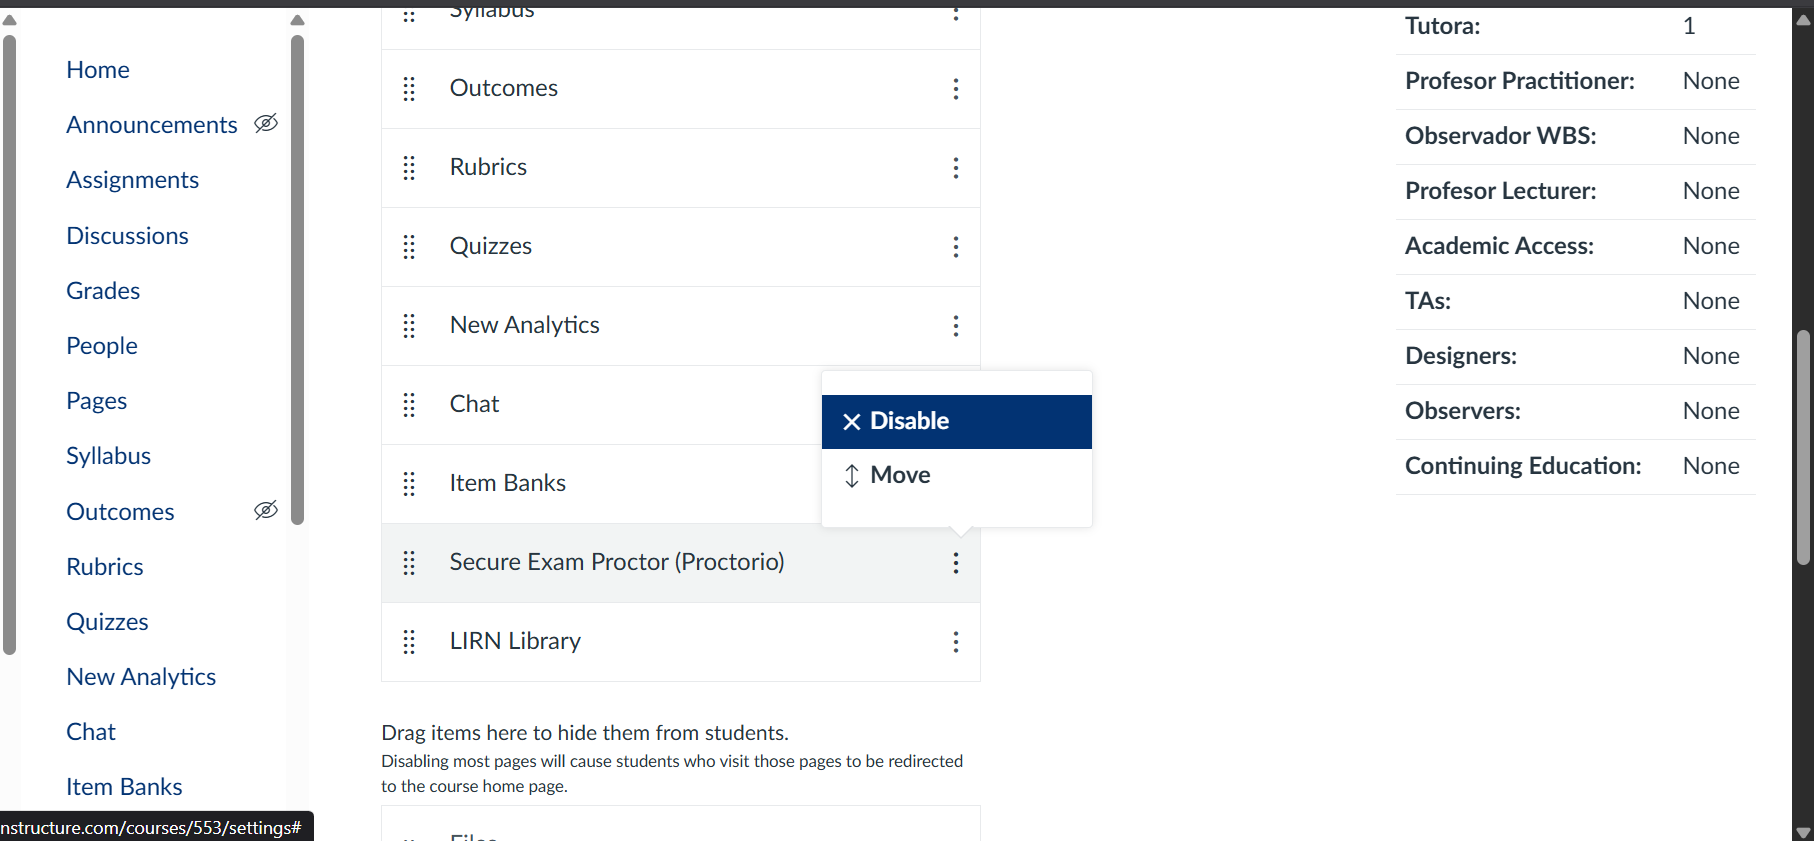Viewport: 1814px width, 841px height.
Task: Click the drag handle beside New Analytics row
Action: coord(409,326)
